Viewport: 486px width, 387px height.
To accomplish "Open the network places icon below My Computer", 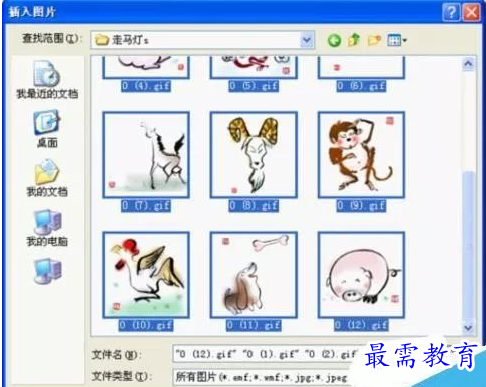I will (x=48, y=271).
